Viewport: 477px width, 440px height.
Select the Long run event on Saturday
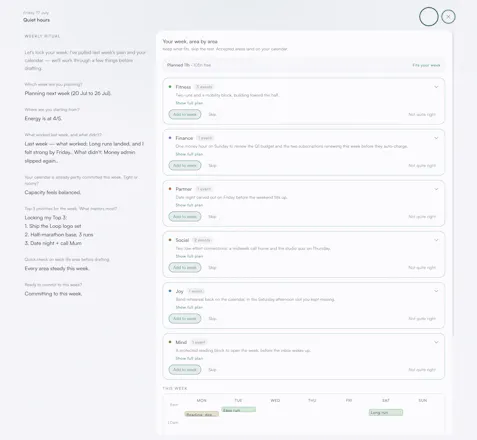pos(386,413)
